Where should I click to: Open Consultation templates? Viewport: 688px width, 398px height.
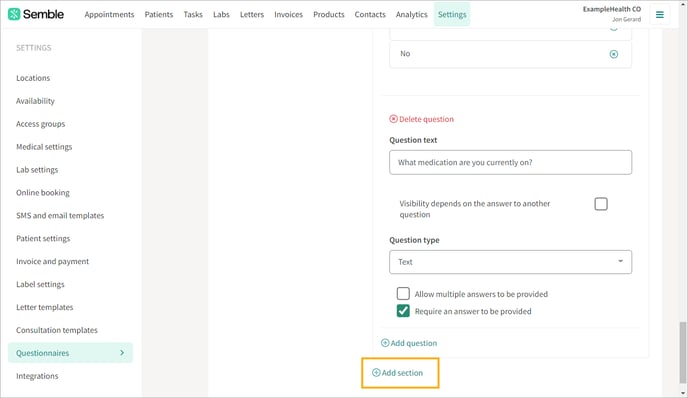point(57,330)
